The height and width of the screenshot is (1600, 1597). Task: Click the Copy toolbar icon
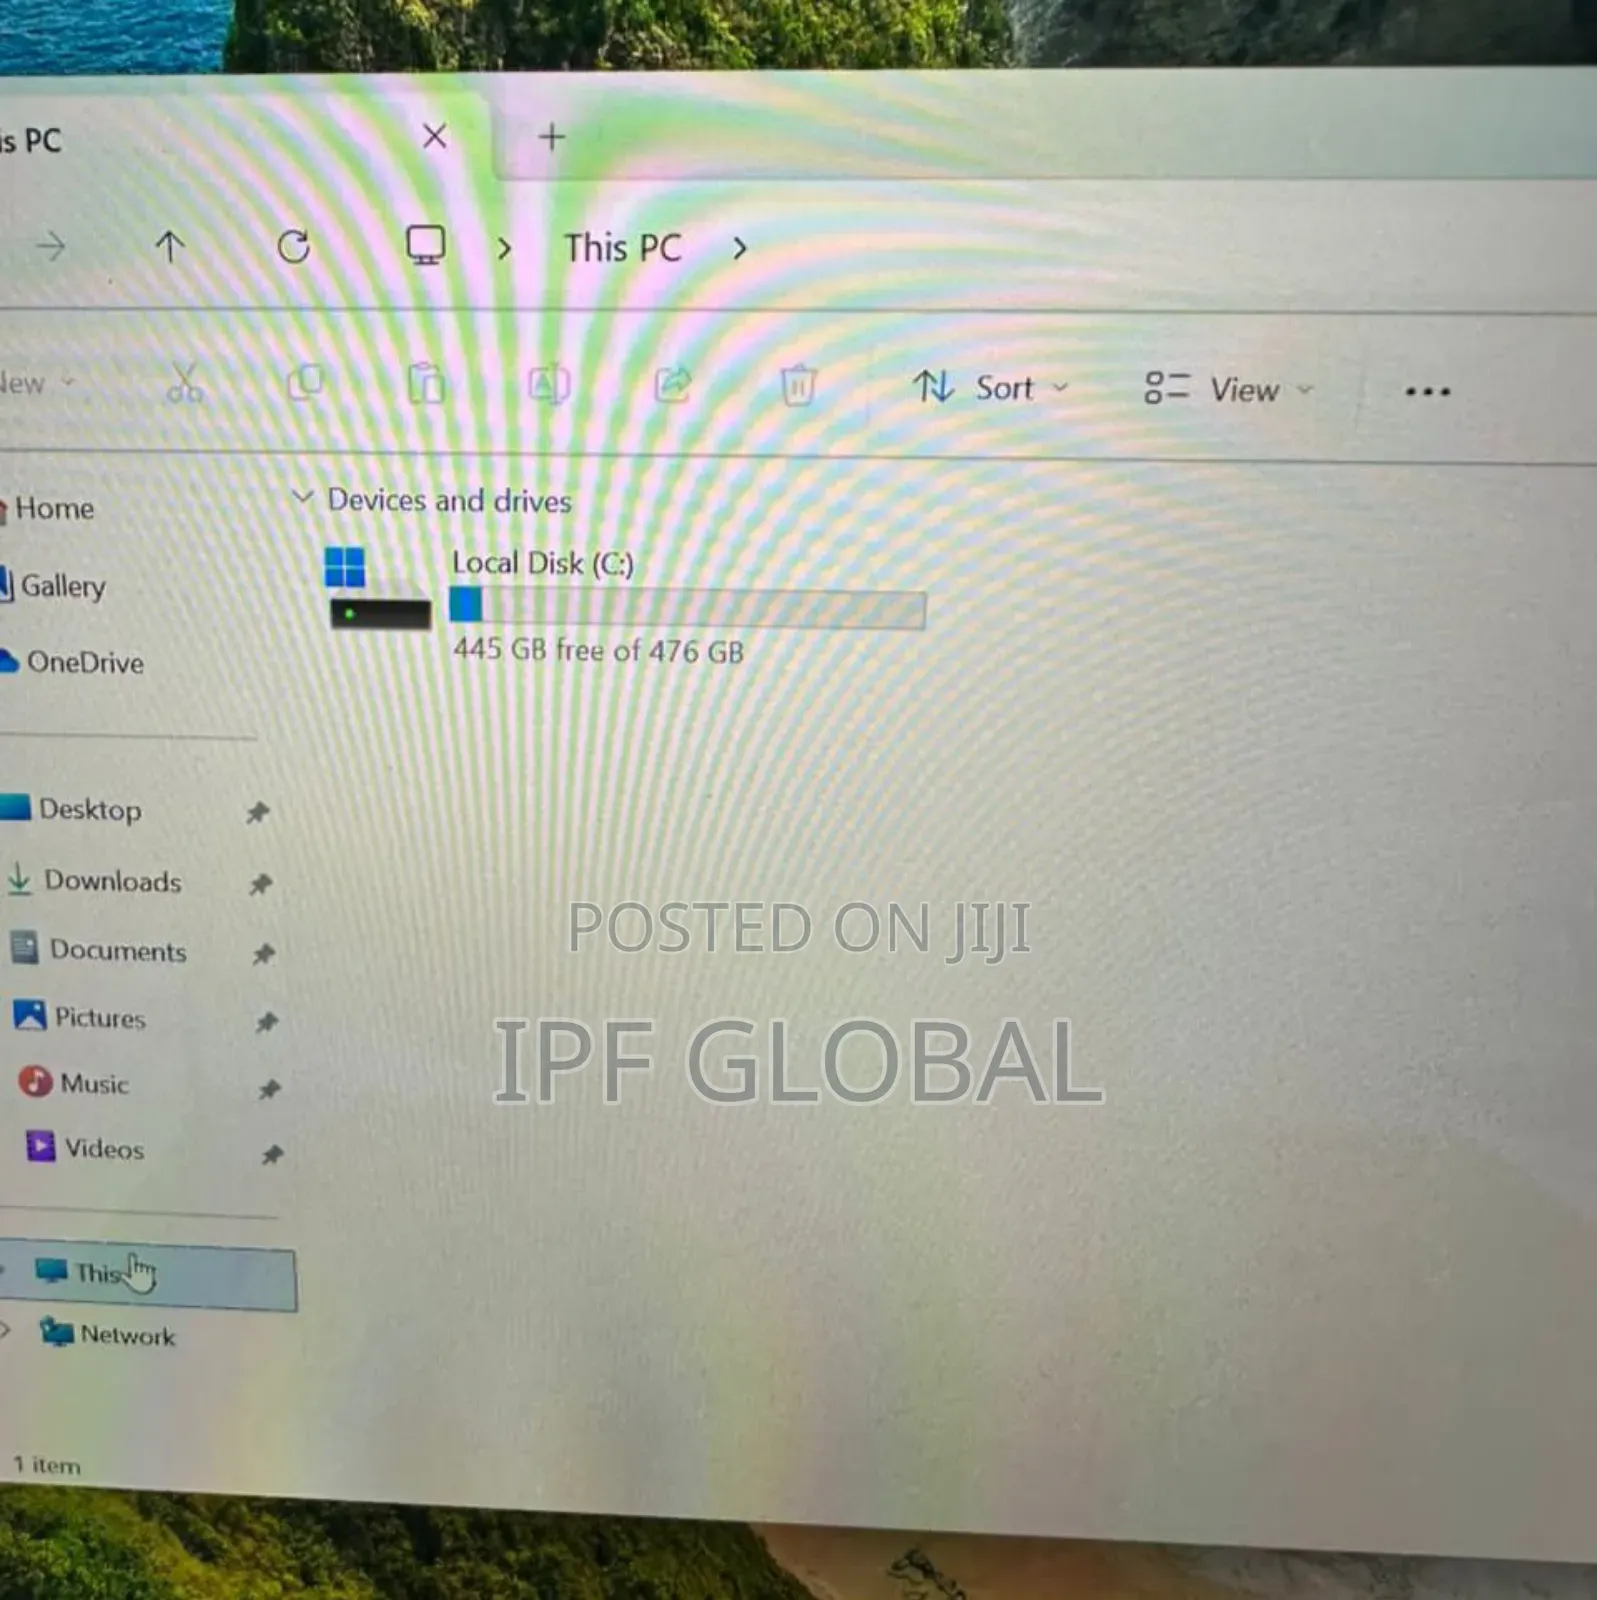pos(306,382)
